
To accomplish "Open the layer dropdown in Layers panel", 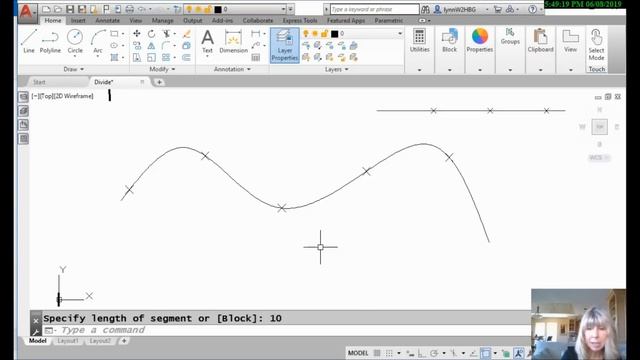I will coord(400,33).
